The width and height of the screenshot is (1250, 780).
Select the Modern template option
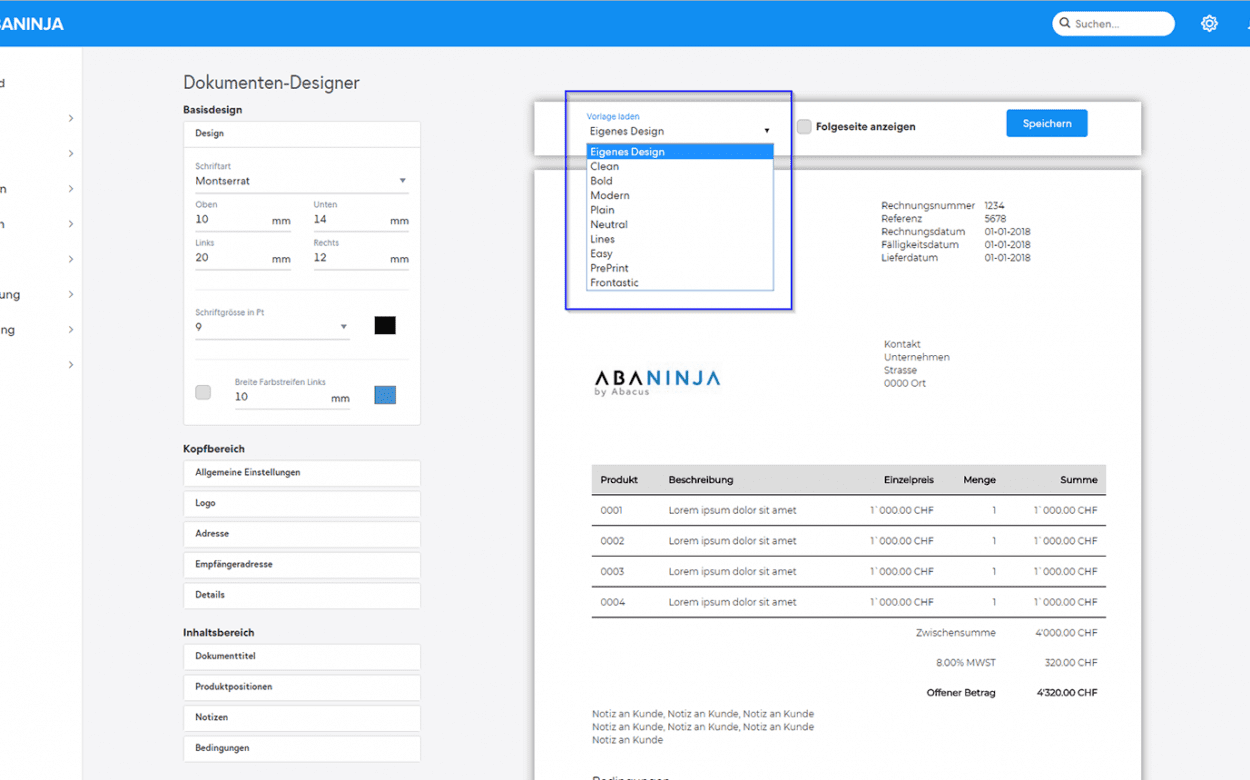[609, 196]
